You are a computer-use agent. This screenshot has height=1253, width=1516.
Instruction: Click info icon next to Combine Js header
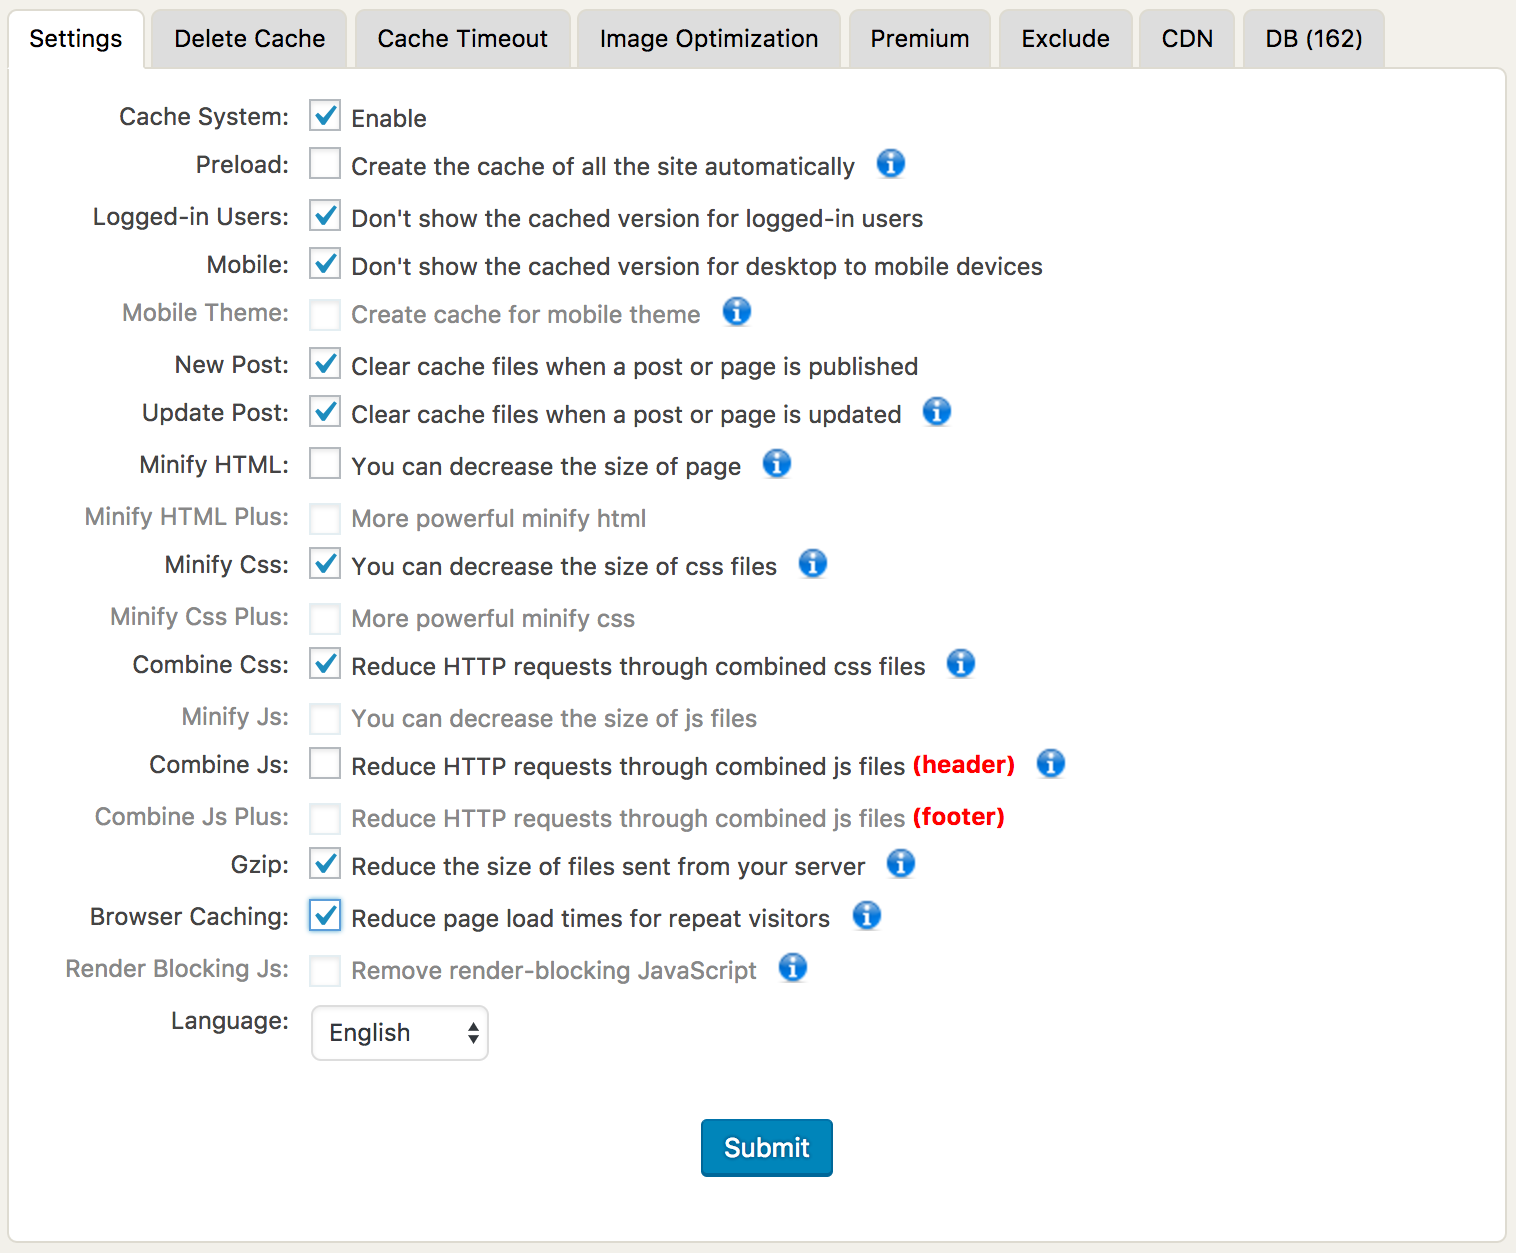tap(1050, 764)
